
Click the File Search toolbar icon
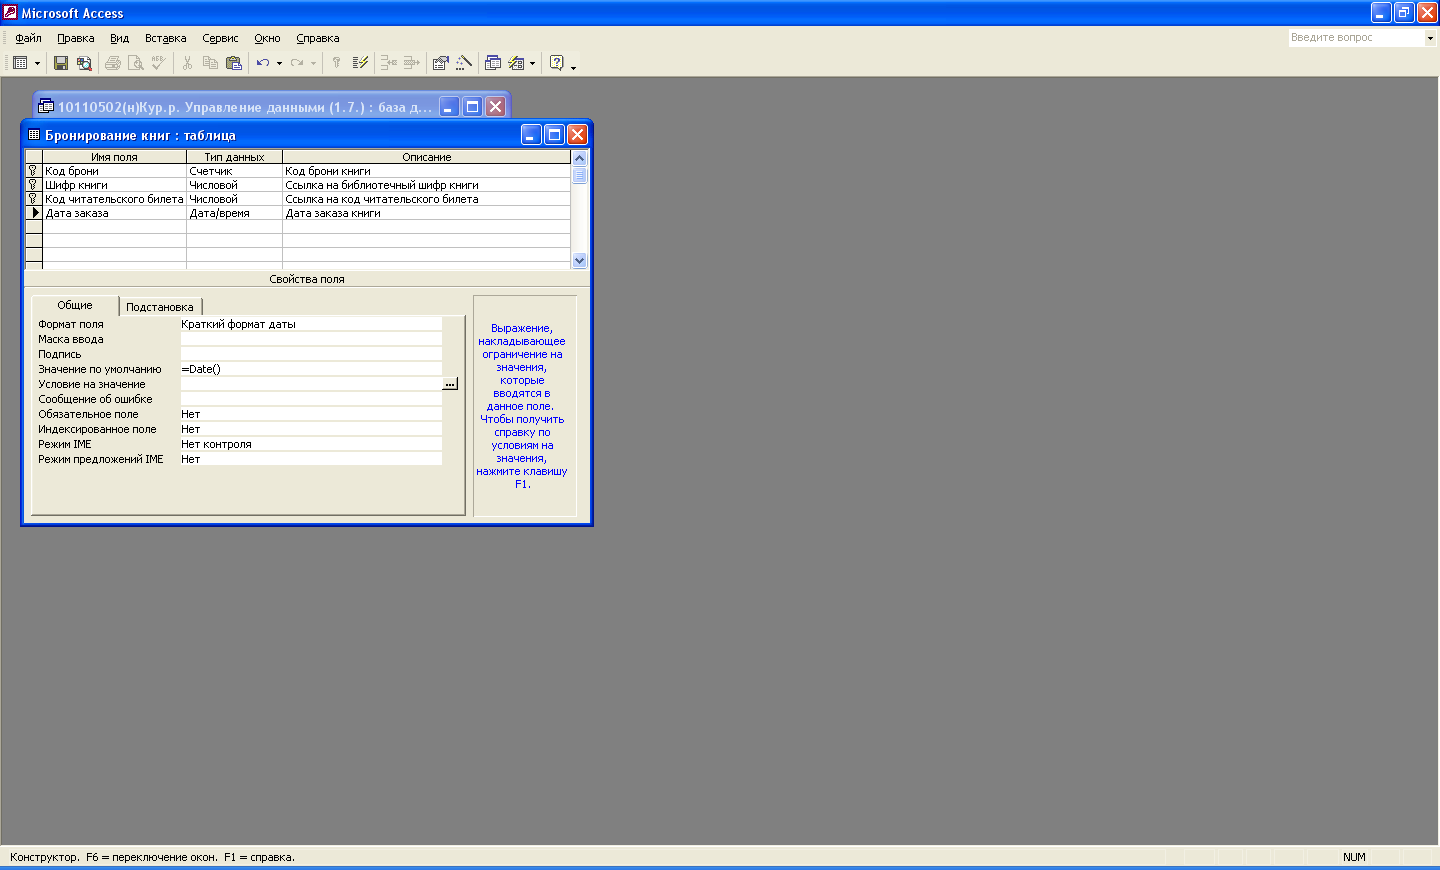coord(84,63)
